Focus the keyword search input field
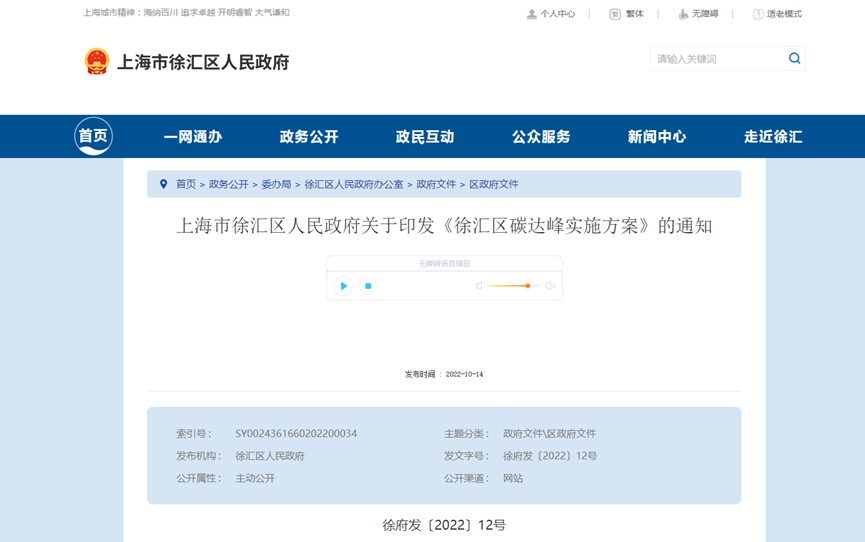Image resolution: width=865 pixels, height=542 pixels. tap(717, 59)
